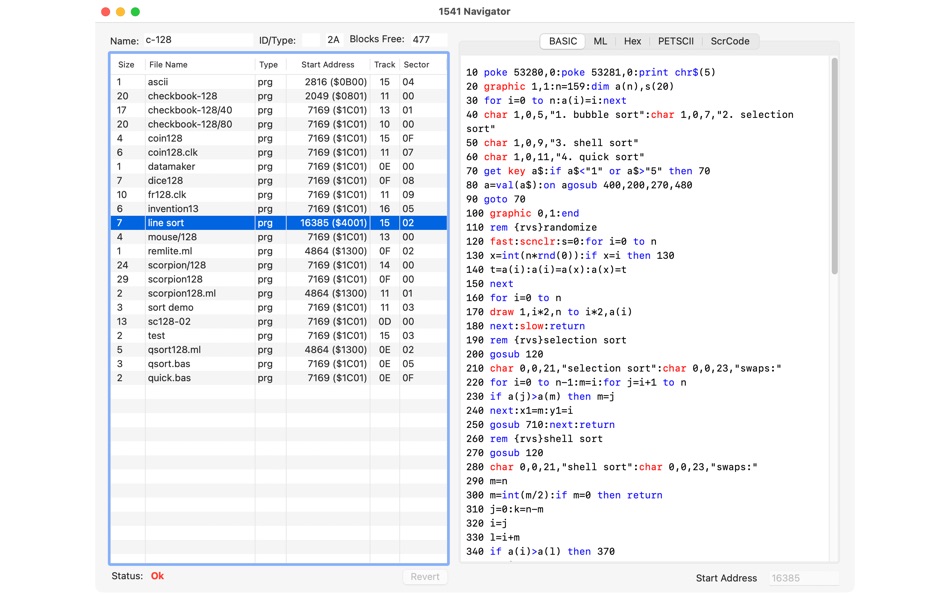Select the checkbook-128/40 file row
The width and height of the screenshot is (950, 594).
tap(279, 110)
